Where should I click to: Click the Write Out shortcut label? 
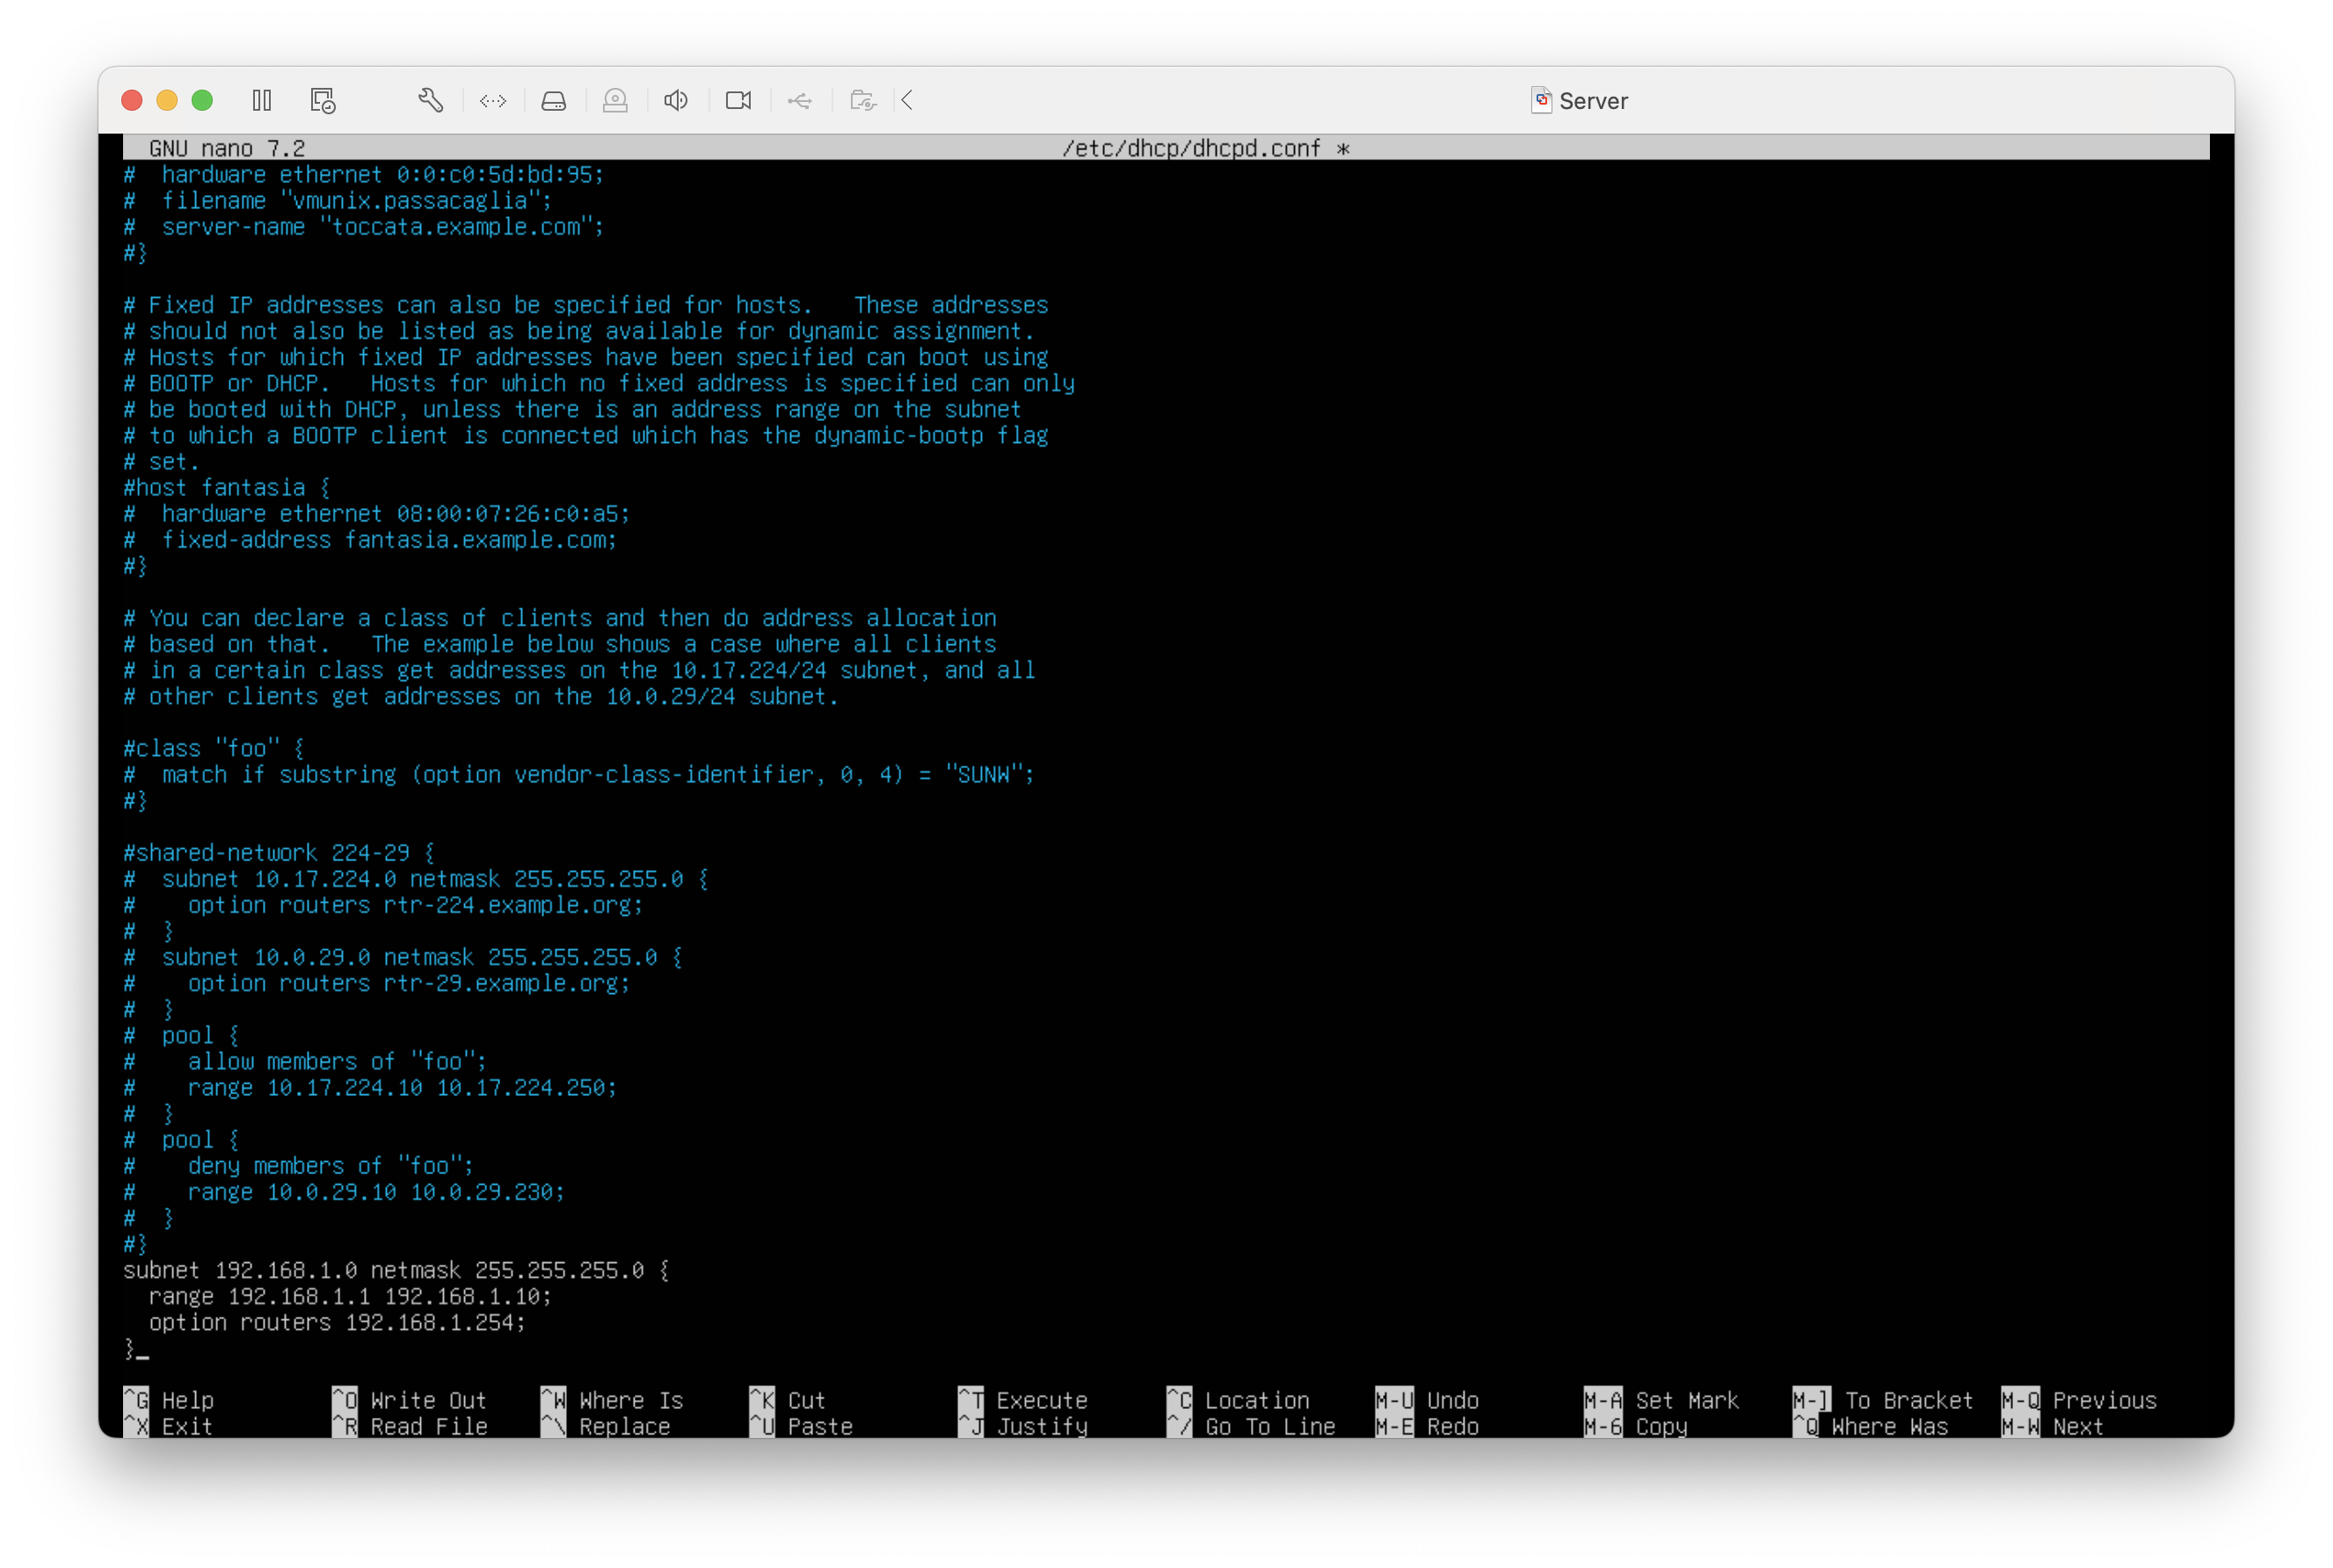click(x=427, y=1400)
